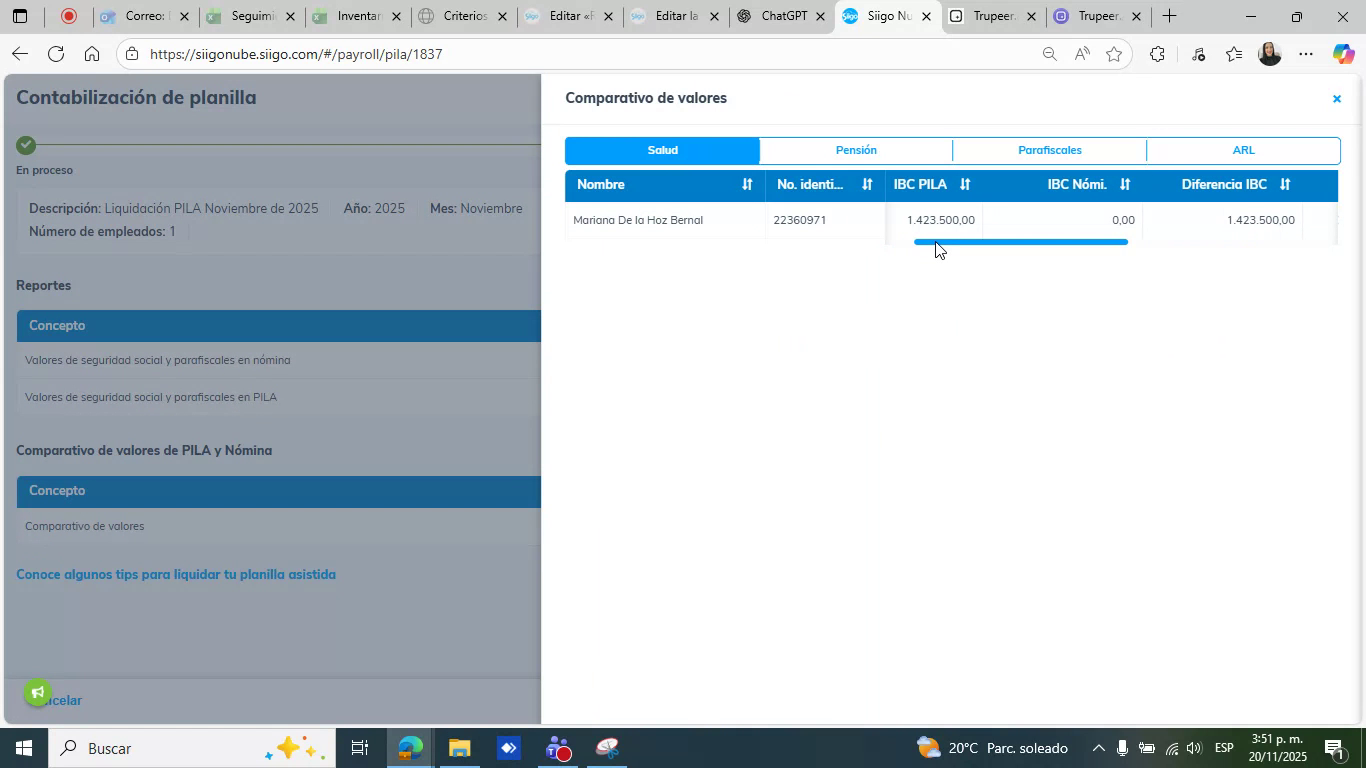1366x768 pixels.
Task: Click the taskbar Buscar search box
Action: point(191,748)
